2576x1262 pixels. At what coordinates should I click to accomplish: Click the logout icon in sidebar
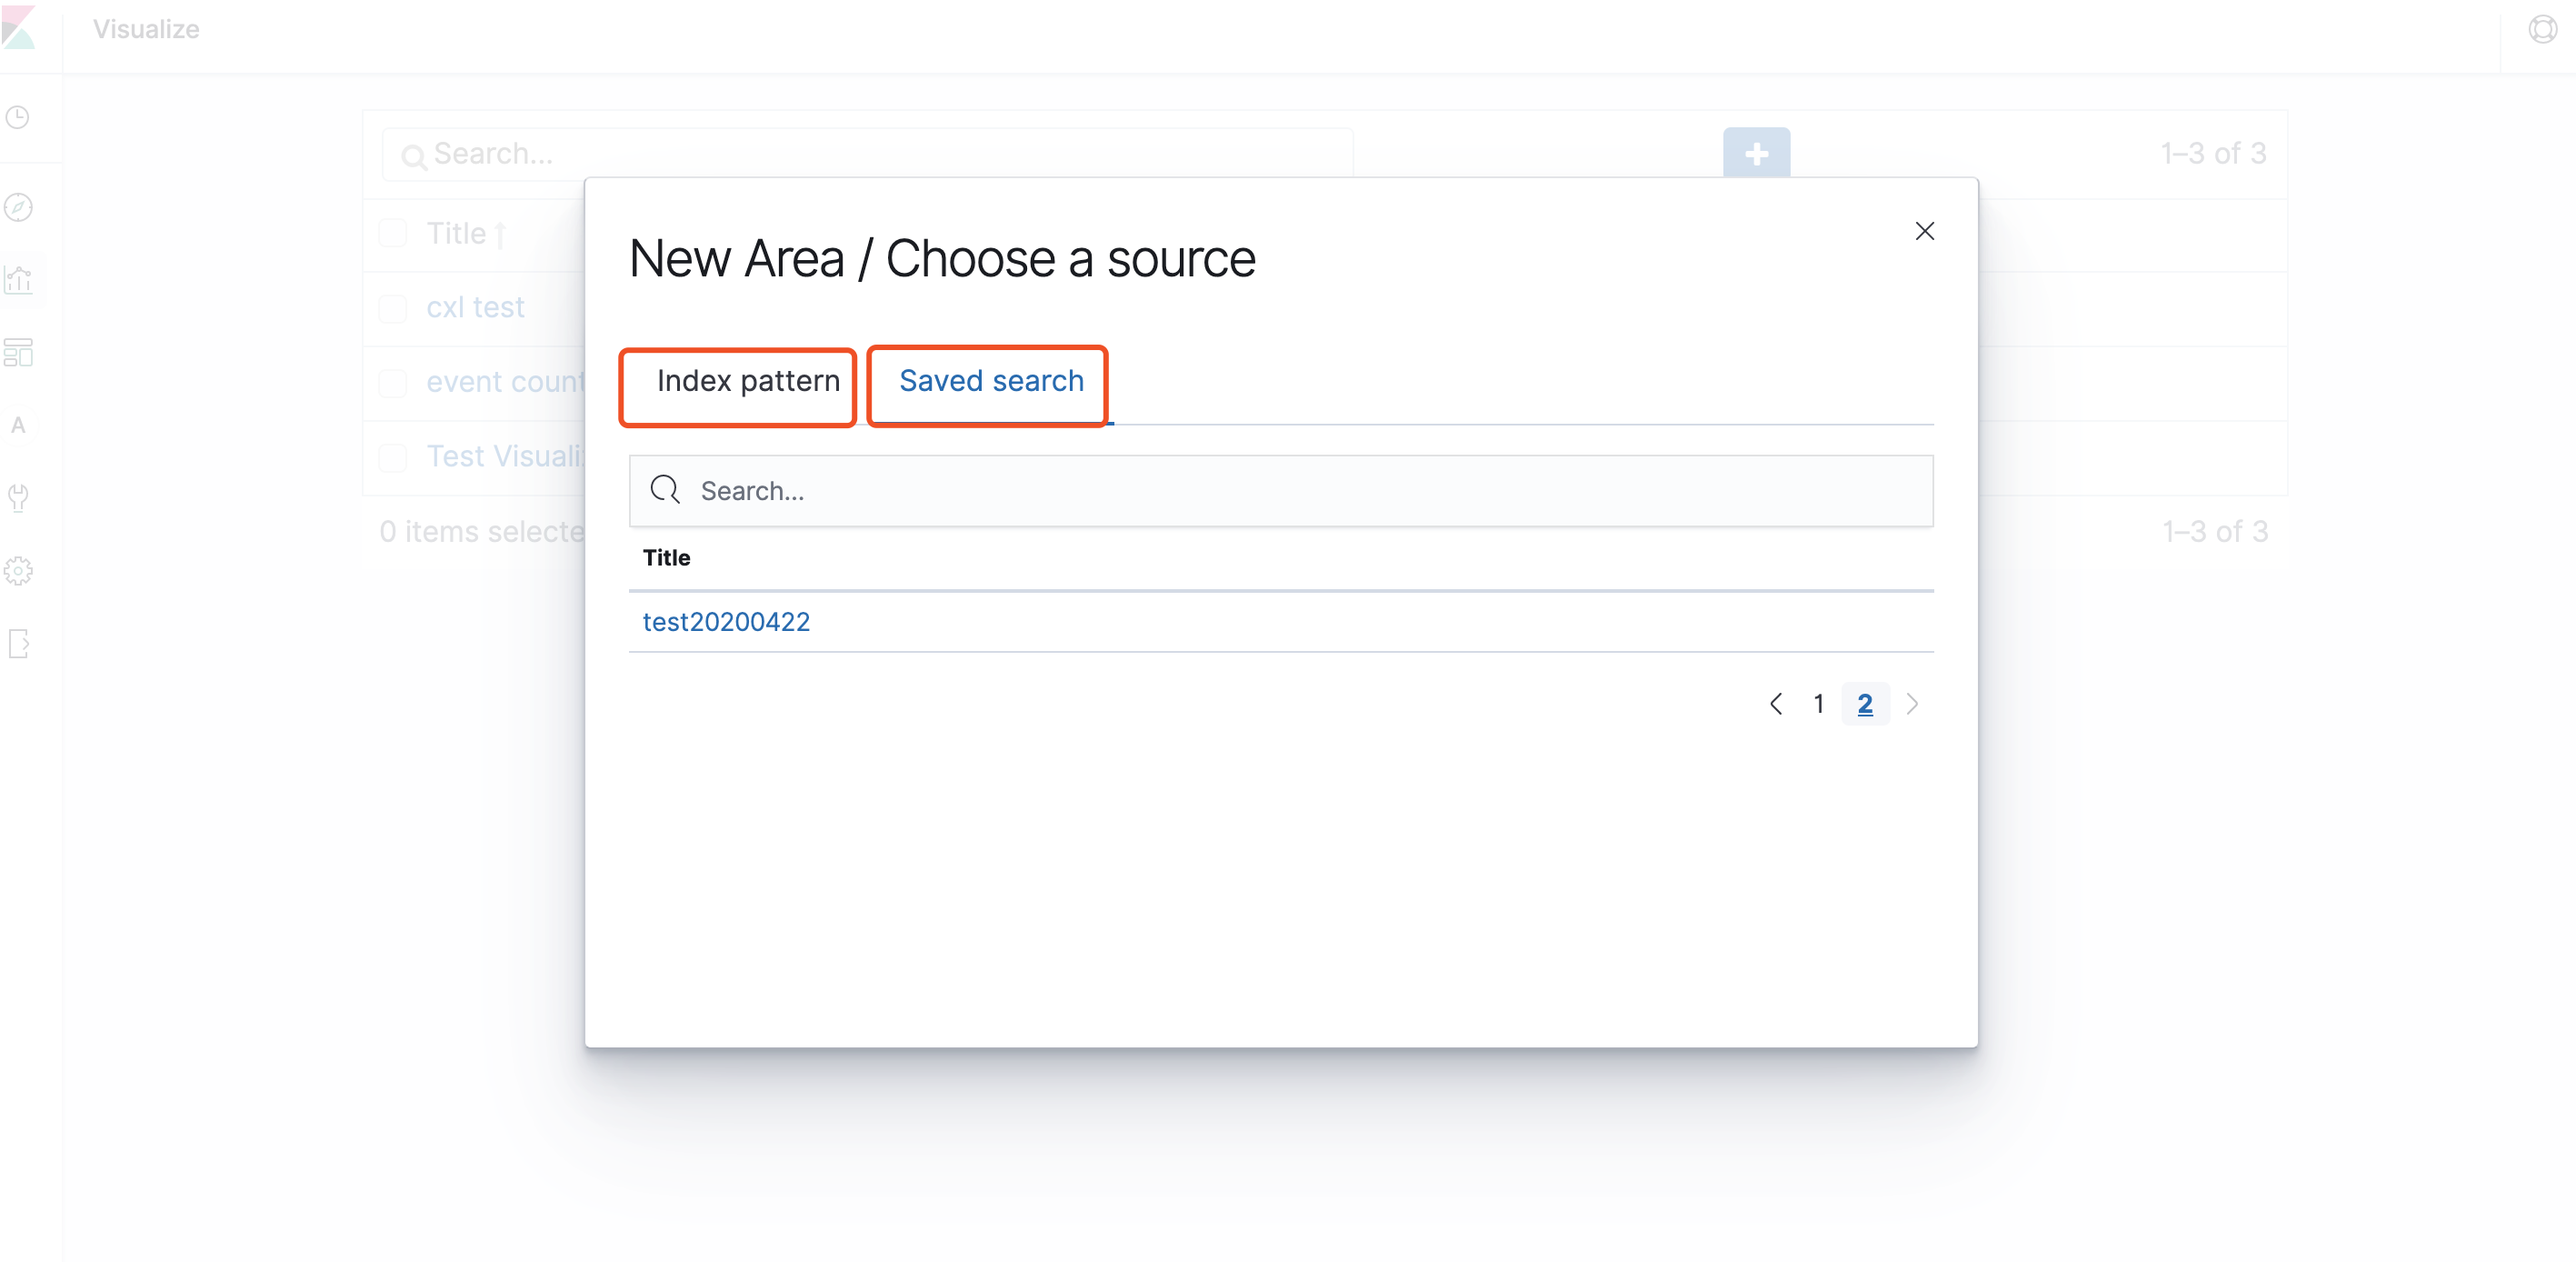click(18, 643)
